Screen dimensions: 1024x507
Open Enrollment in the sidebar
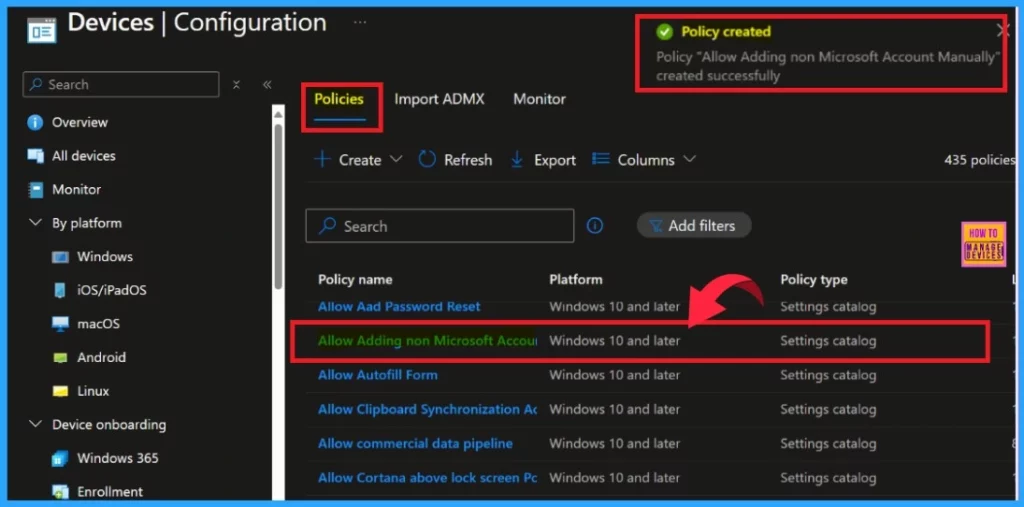pyautogui.click(x=110, y=492)
